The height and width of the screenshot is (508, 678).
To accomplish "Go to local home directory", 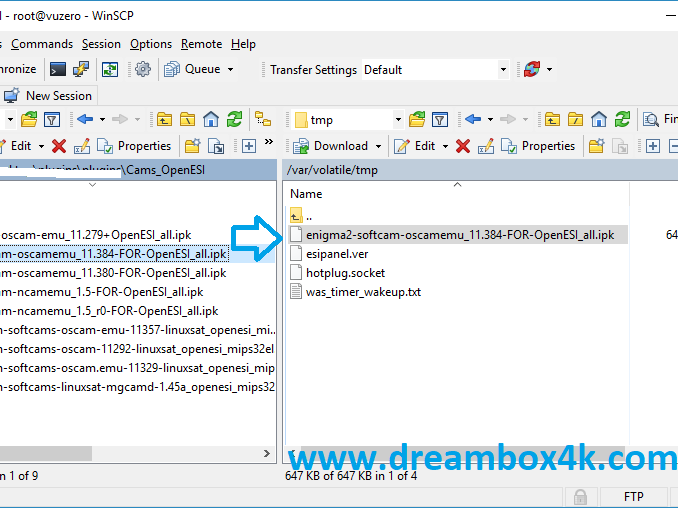I will [x=211, y=119].
